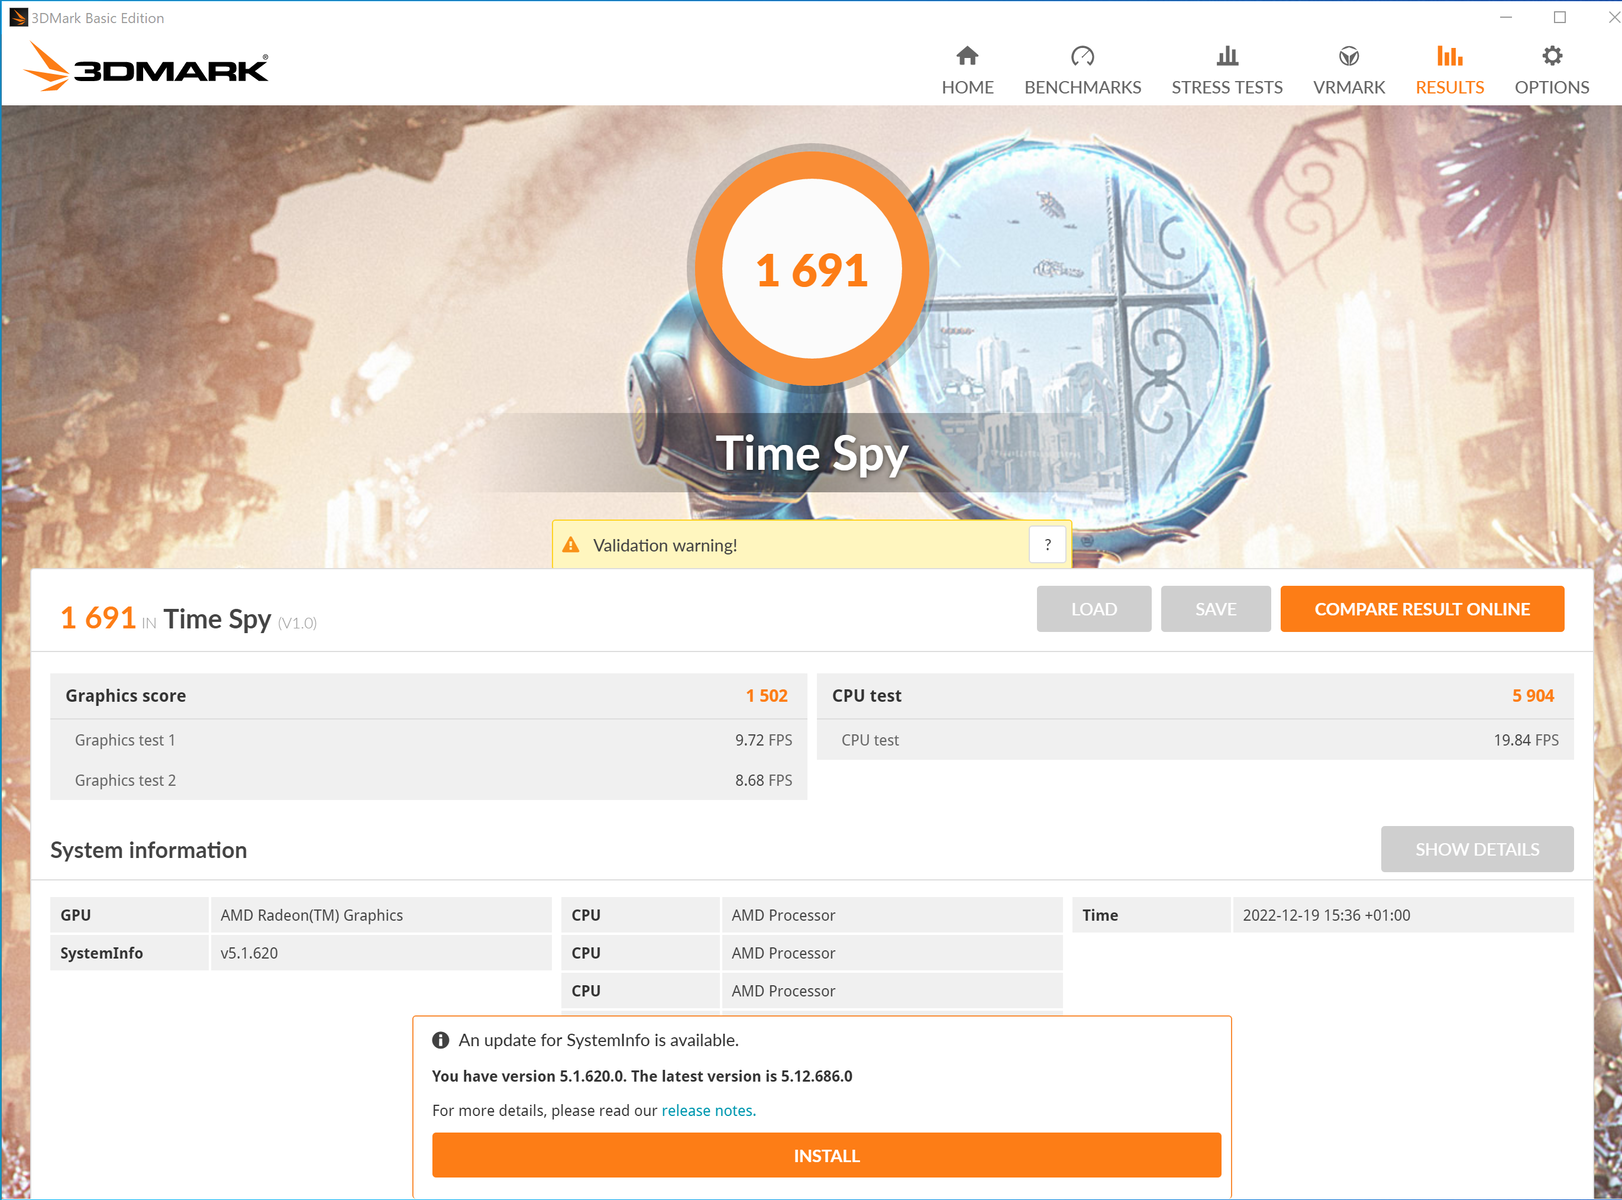Click the SHOW DETAILS button

pyautogui.click(x=1477, y=849)
